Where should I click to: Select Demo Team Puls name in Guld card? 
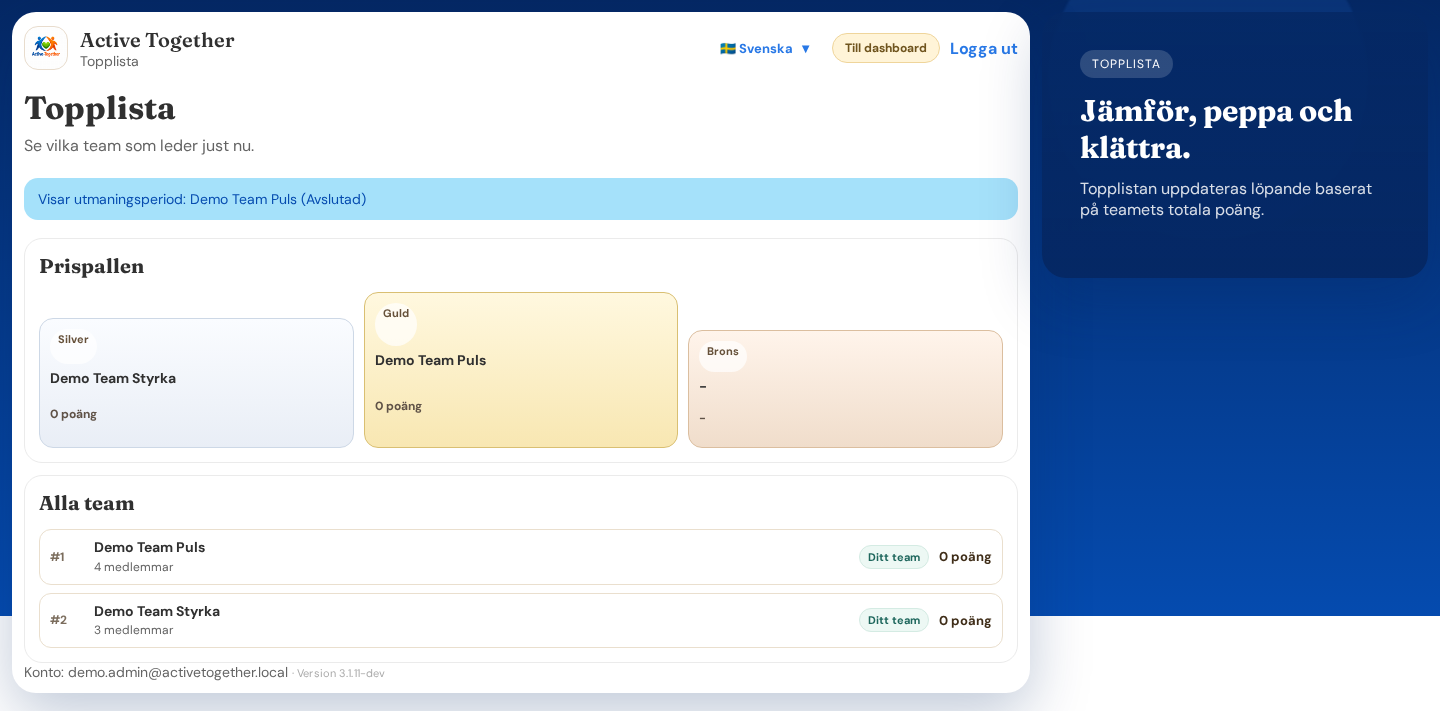[x=430, y=360]
